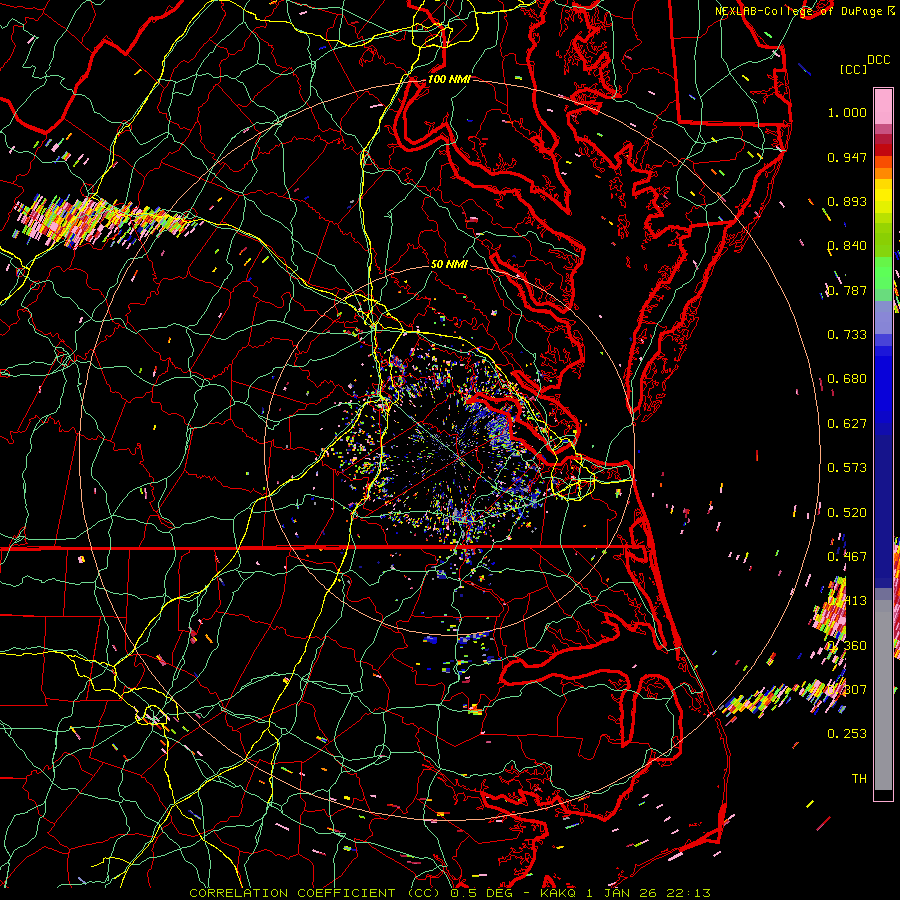The width and height of the screenshot is (900, 900).
Task: Click the elongated multicolor echo band in the northwest
Action: [x=106, y=221]
